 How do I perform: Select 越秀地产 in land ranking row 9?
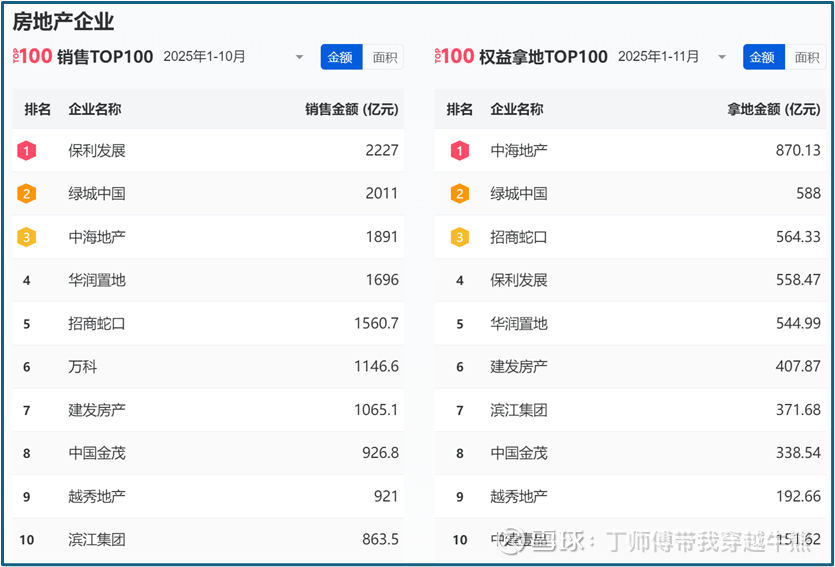519,497
